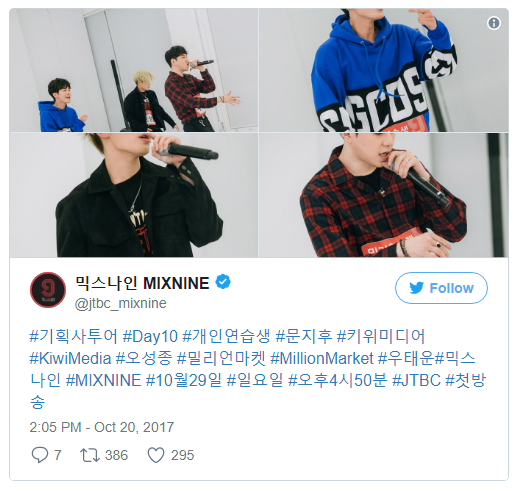View the blue hoodie photo
This screenshot has width=518, height=491.
[384, 70]
